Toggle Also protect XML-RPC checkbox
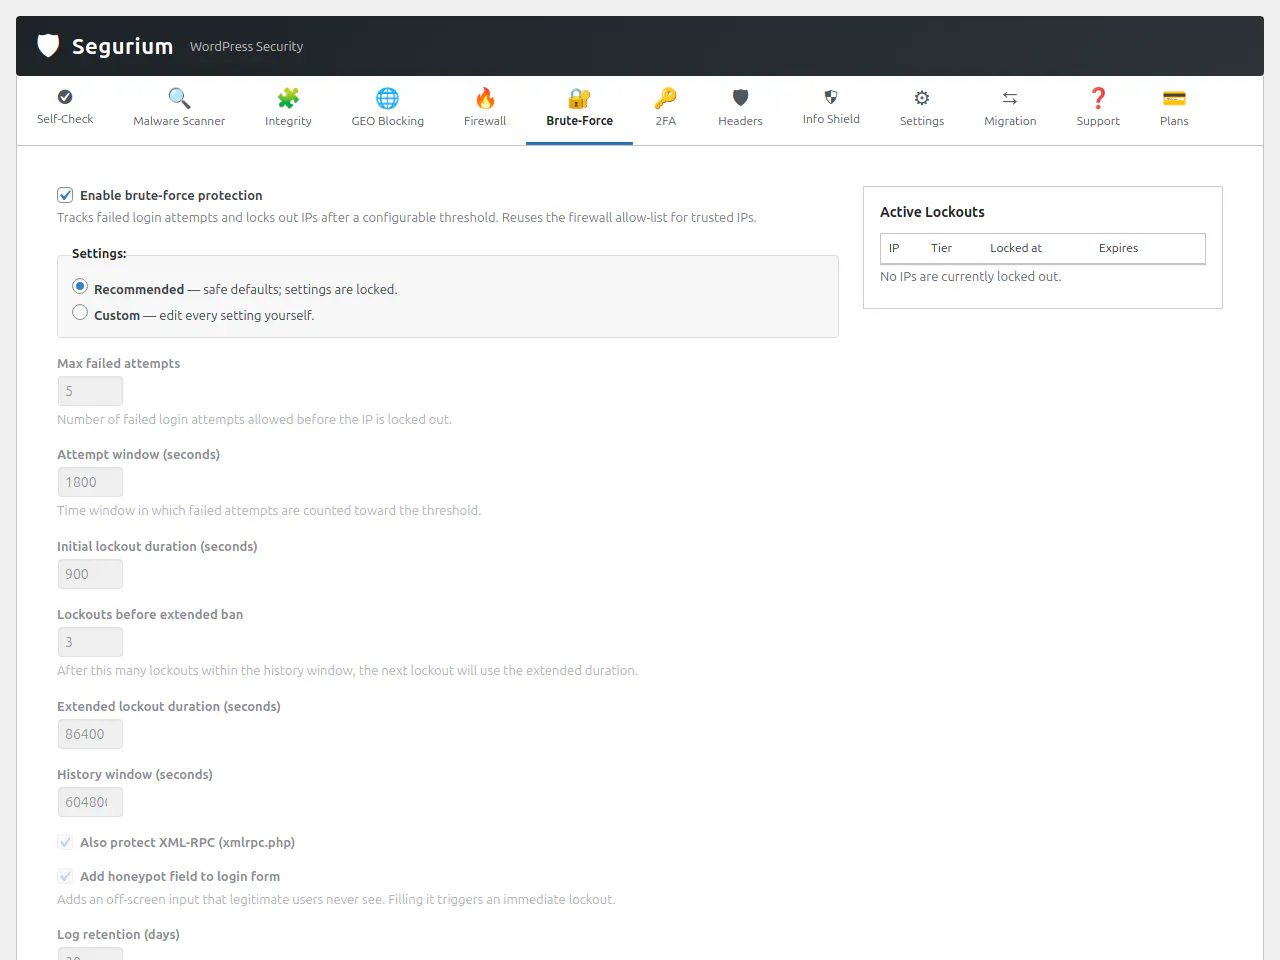 65,842
